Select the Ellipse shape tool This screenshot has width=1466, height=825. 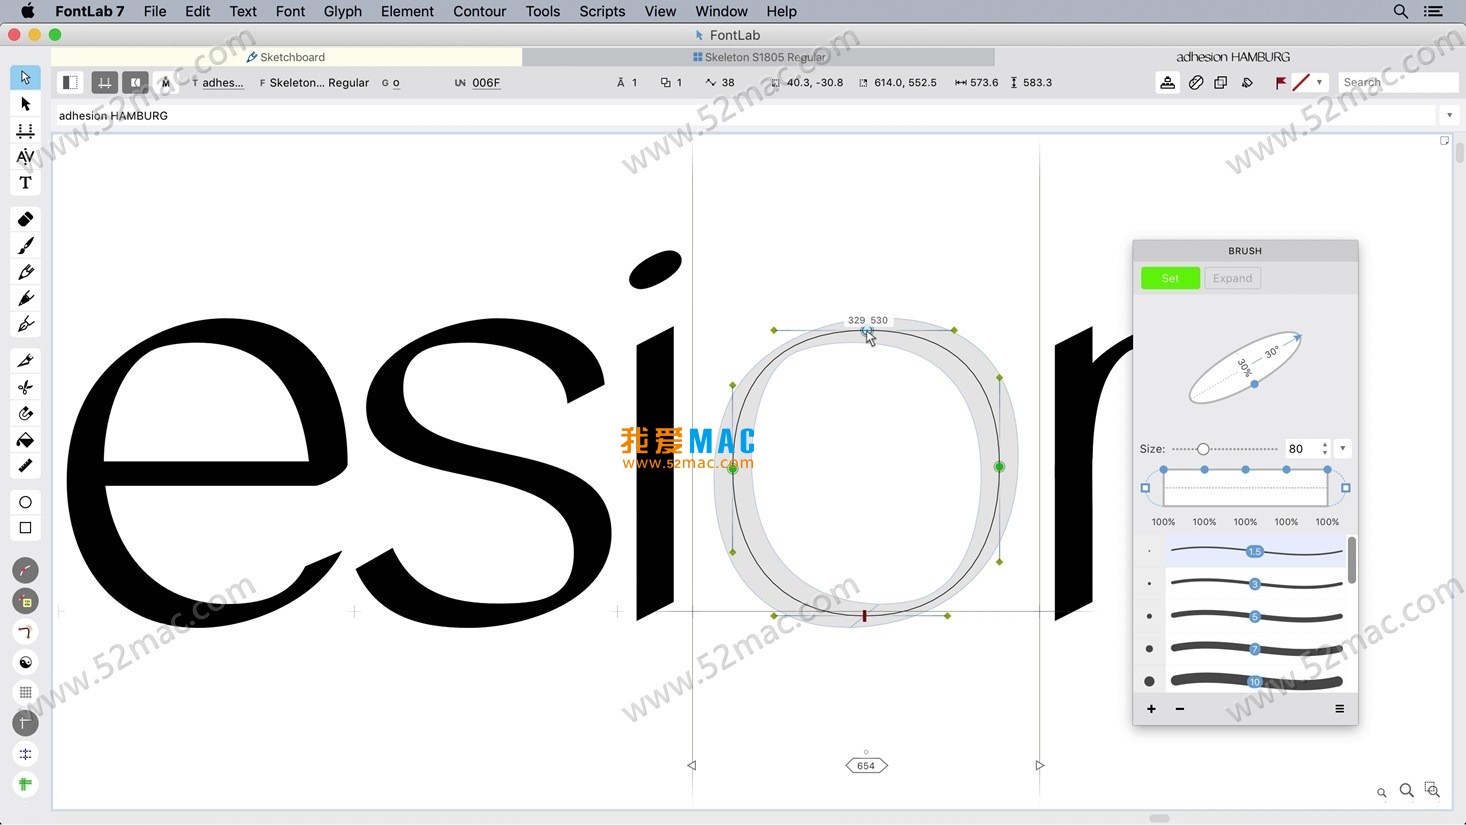[x=25, y=502]
